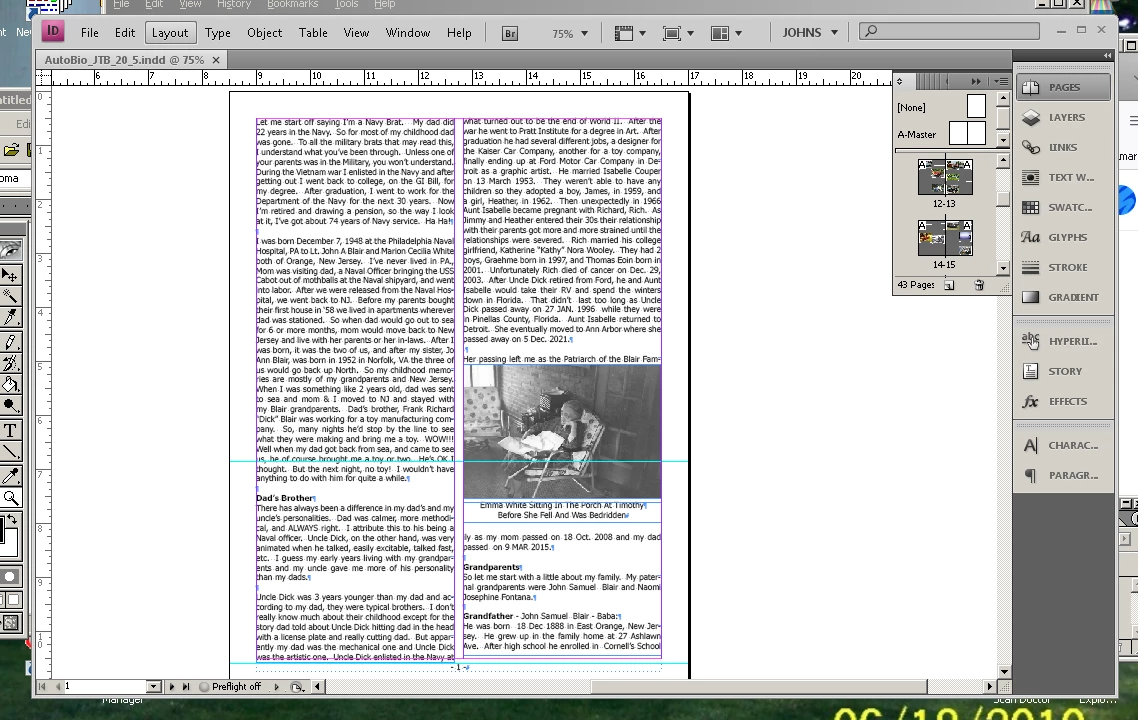
Task: Open the Layout menu
Action: tap(170, 33)
